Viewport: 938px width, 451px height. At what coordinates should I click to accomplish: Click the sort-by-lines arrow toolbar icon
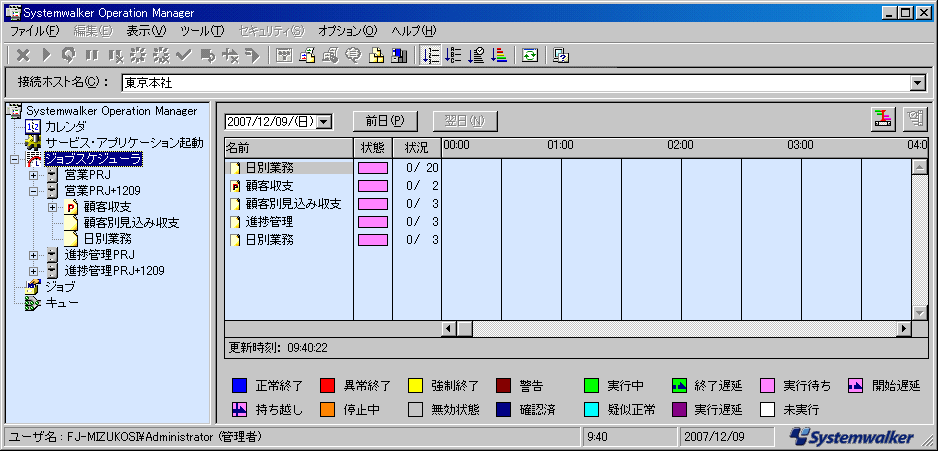tap(430, 56)
